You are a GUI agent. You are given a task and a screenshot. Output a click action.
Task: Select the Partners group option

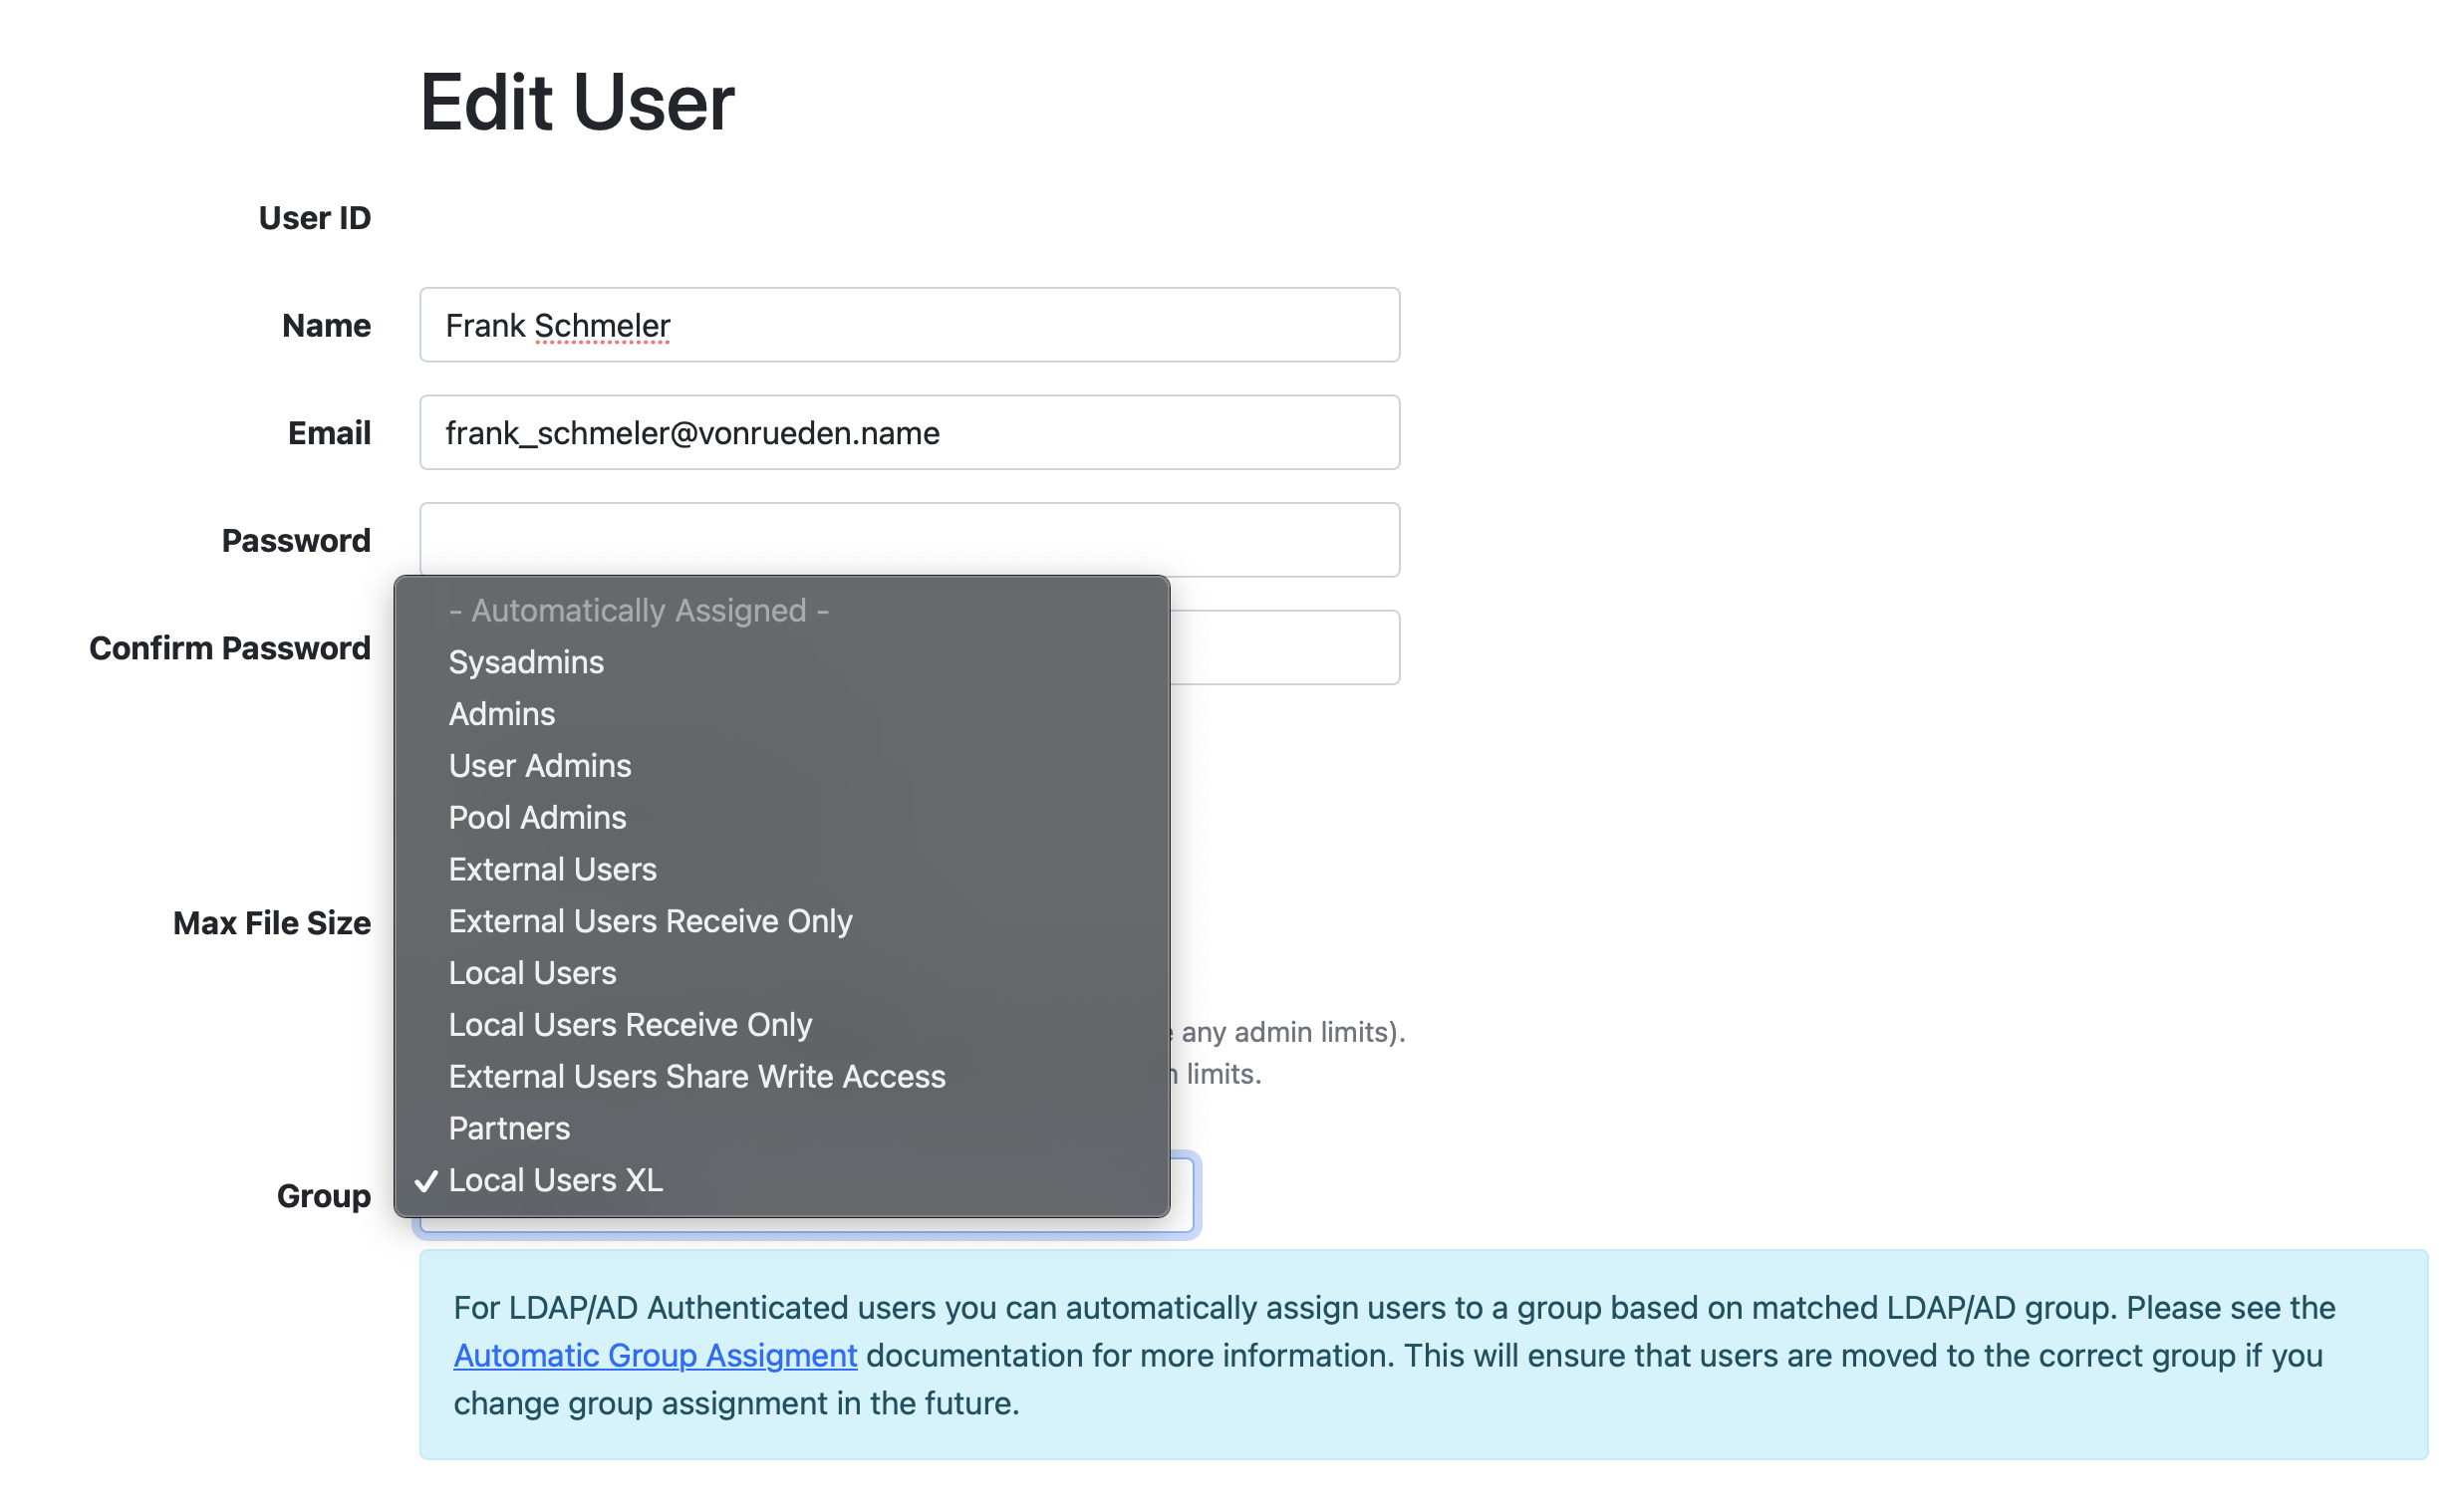coord(509,1128)
